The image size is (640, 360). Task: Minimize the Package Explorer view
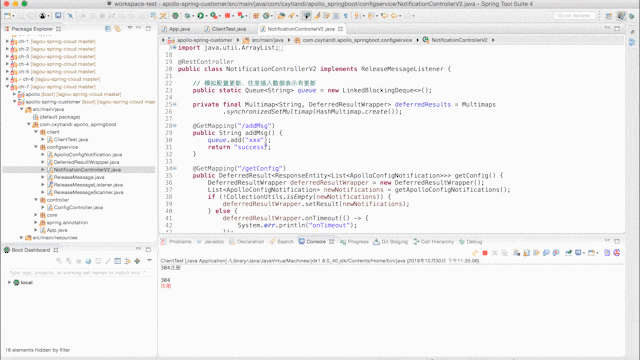pyautogui.click(x=138, y=29)
